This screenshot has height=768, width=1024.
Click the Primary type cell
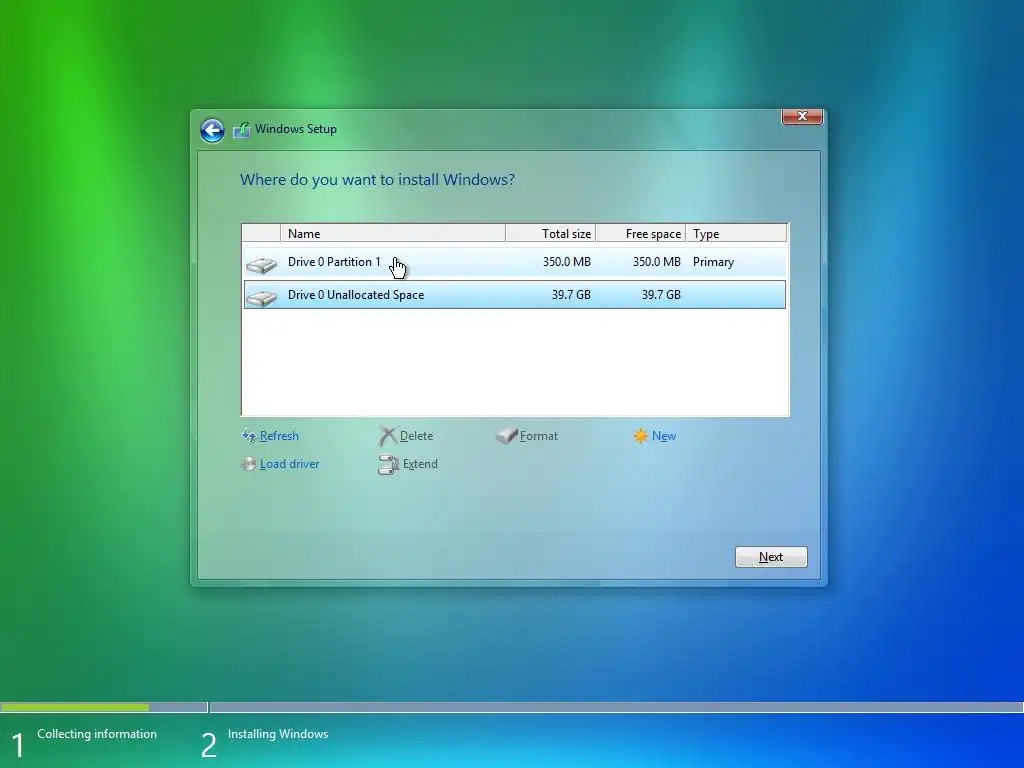click(713, 262)
